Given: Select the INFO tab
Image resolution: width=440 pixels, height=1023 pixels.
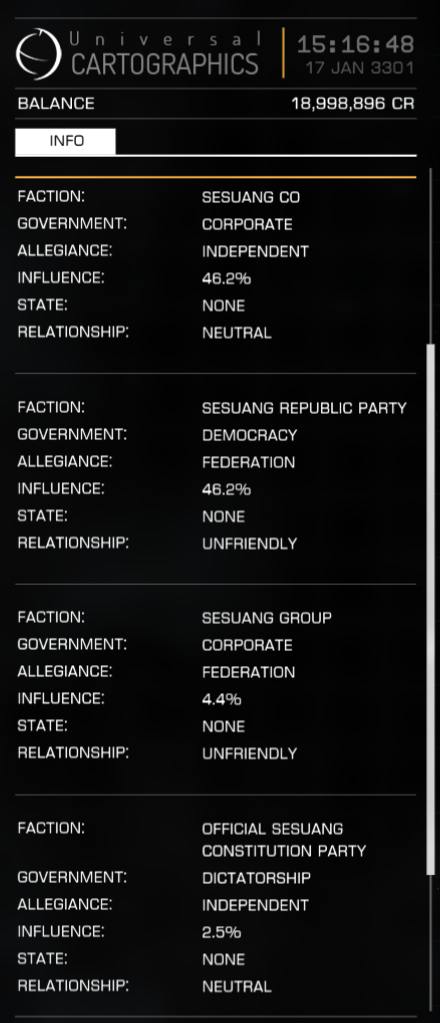Looking at the screenshot, I should coord(65,141).
